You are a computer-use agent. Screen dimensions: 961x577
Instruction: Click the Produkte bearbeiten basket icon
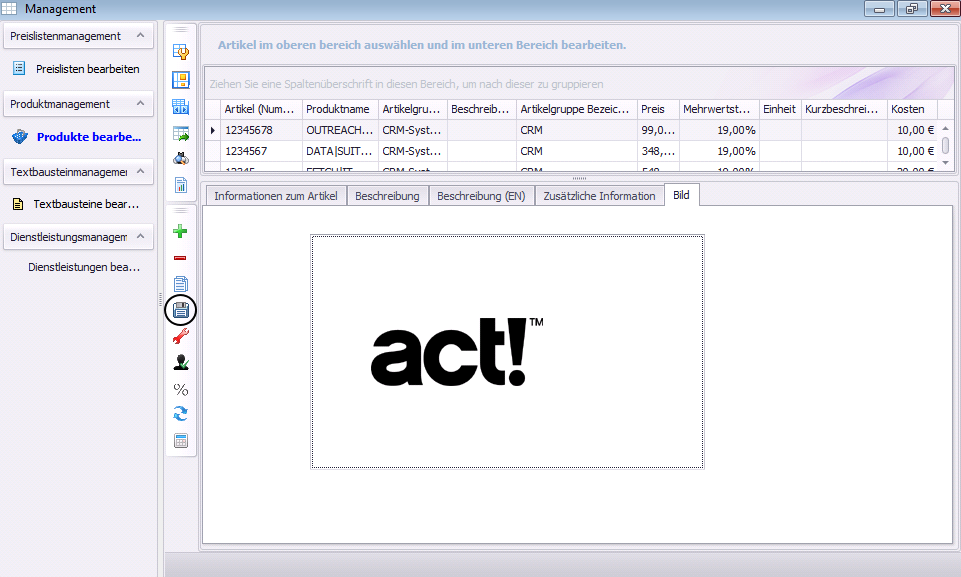pos(20,136)
